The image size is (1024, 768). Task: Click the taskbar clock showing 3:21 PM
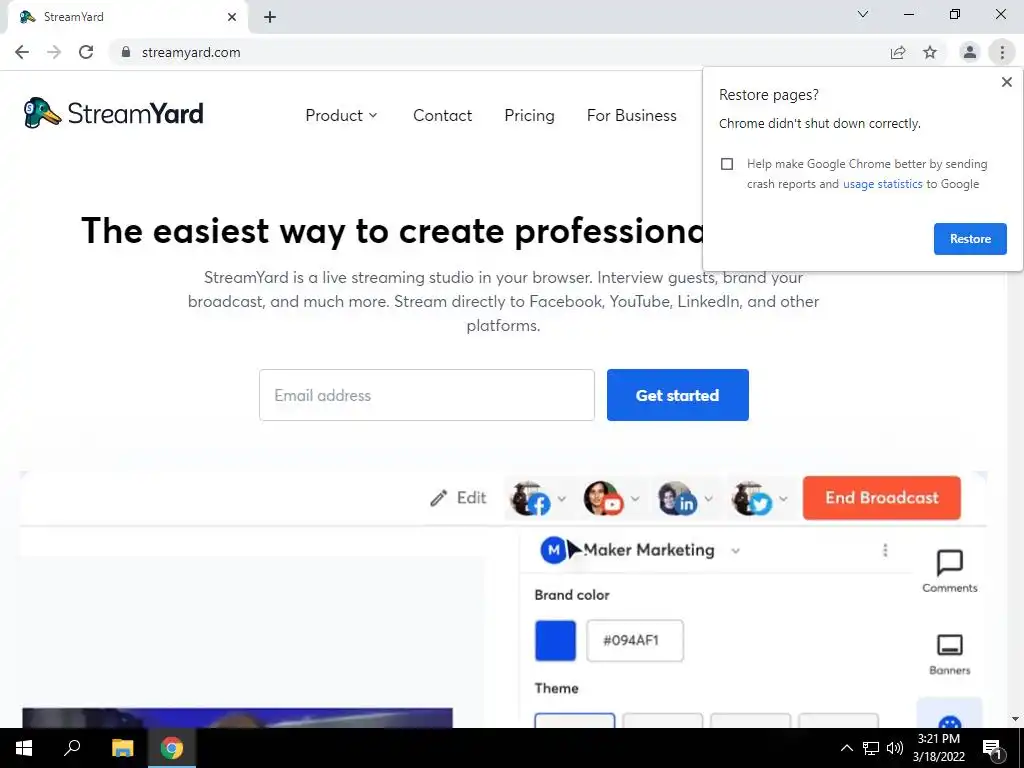(938, 748)
